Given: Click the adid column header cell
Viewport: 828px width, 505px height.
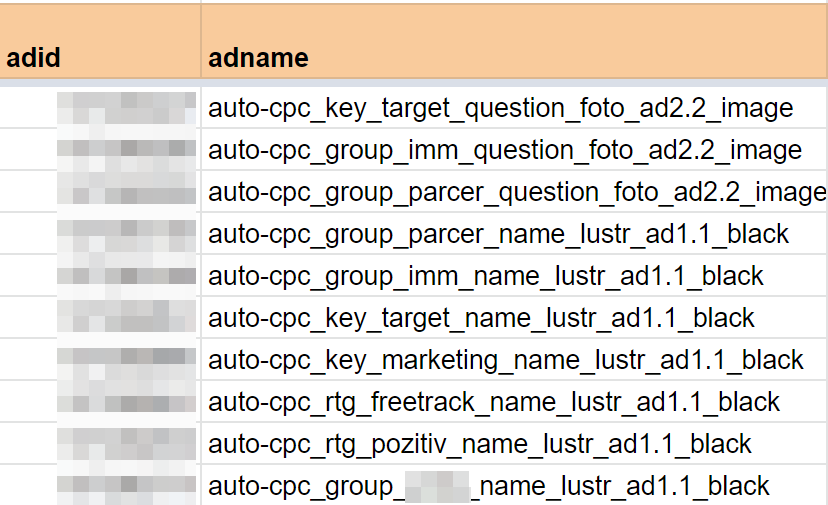Looking at the screenshot, I should coord(100,58).
